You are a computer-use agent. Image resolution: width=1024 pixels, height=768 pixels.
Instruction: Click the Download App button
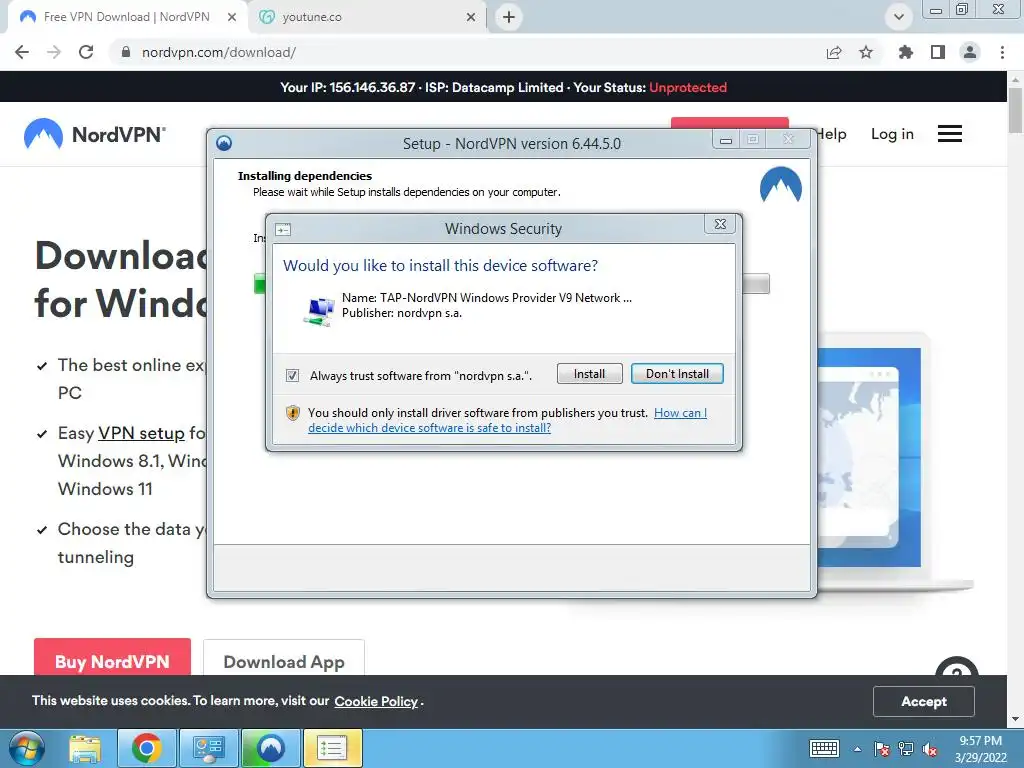pos(283,657)
